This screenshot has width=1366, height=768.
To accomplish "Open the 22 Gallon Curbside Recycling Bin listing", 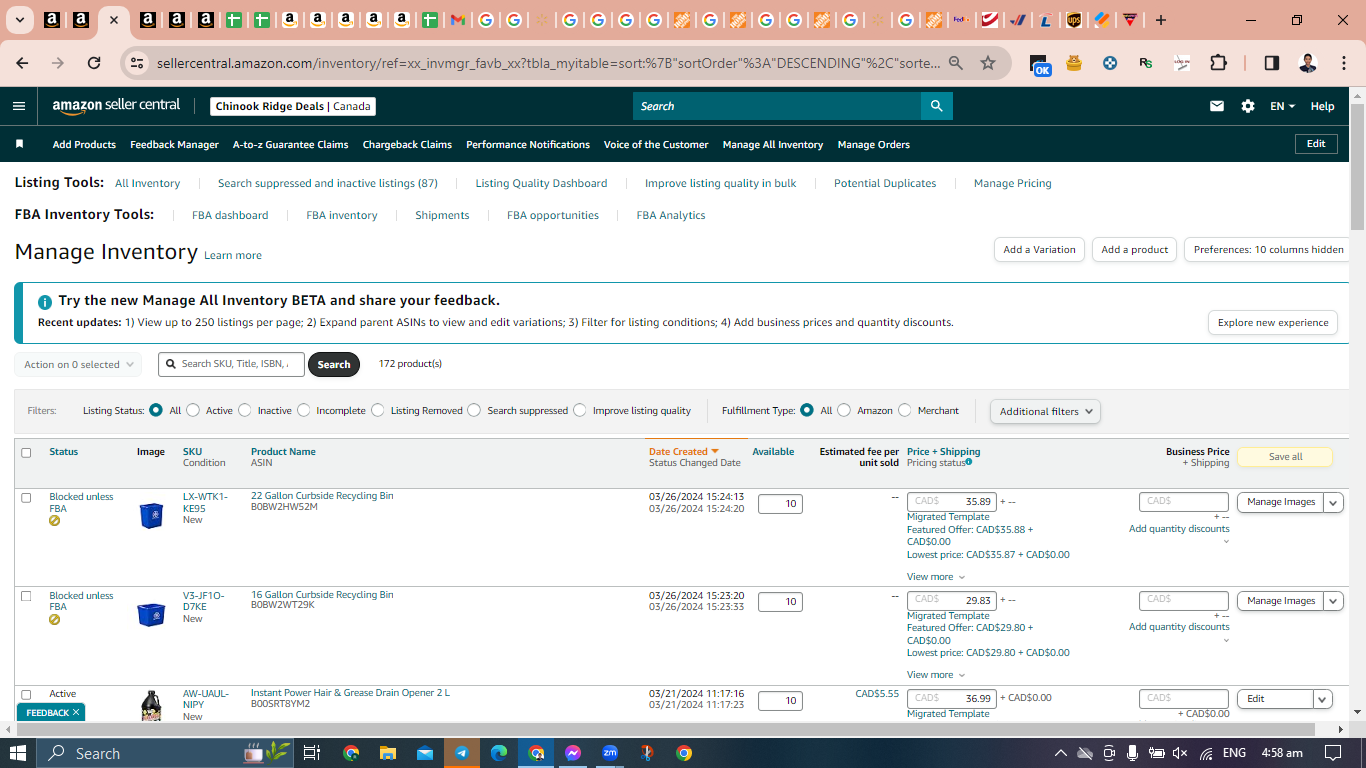I will click(322, 496).
